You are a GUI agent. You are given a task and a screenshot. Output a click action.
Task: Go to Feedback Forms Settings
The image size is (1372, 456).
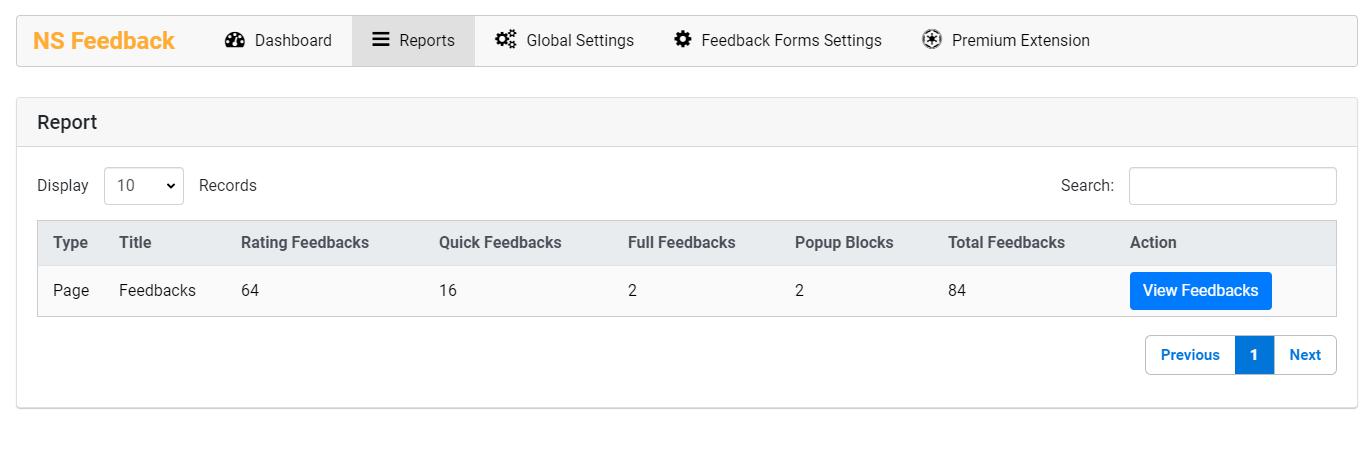(778, 41)
